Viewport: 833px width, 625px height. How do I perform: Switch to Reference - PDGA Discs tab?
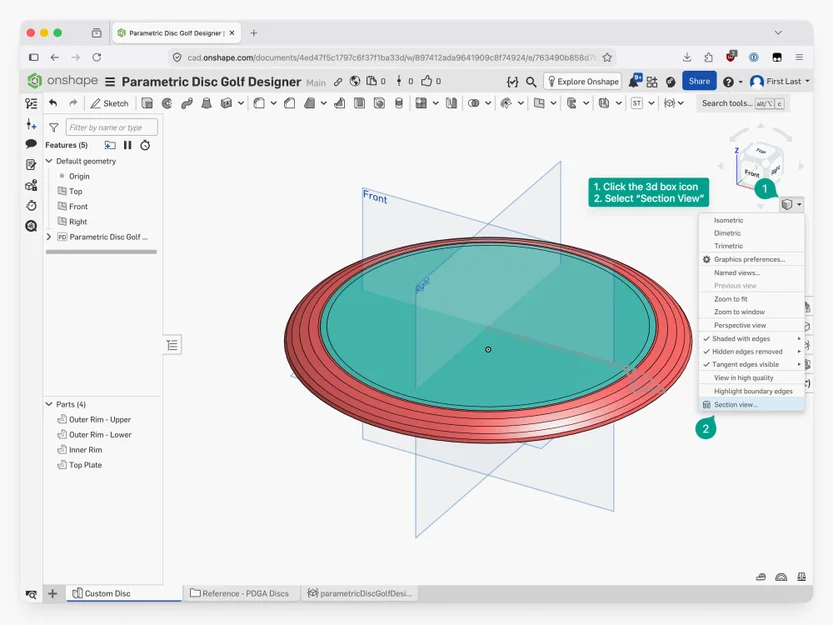pyautogui.click(x=240, y=593)
